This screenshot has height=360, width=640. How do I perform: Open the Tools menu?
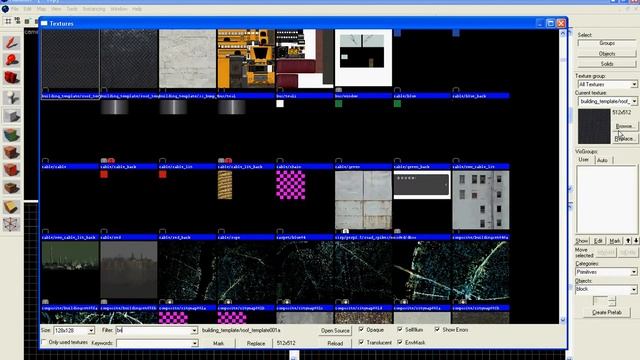click(72, 9)
